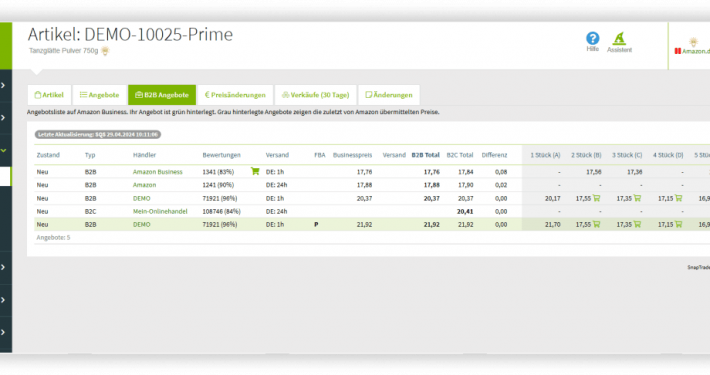Click cart icon beside 17,15 in the 21,92 row

click(678, 224)
